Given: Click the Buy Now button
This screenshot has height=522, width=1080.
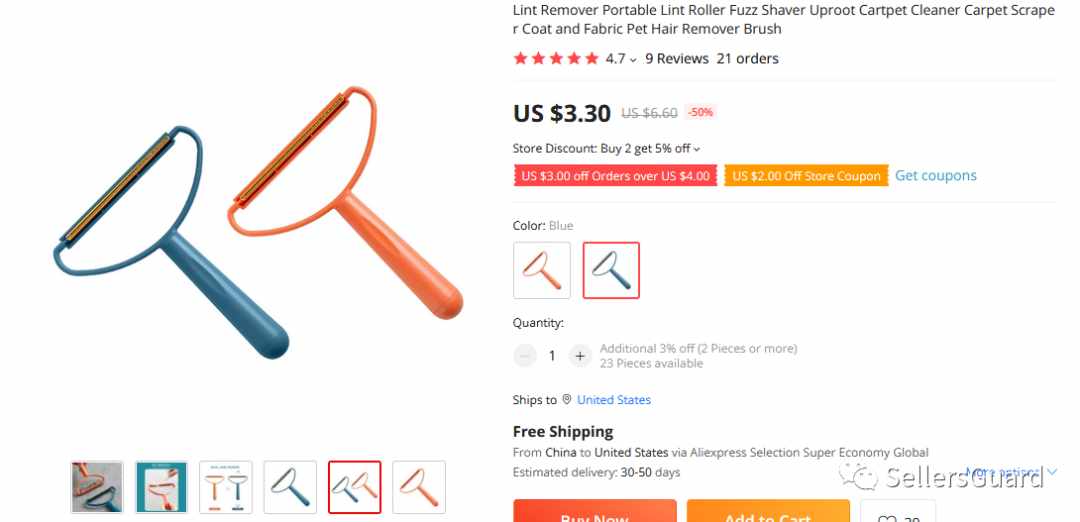Looking at the screenshot, I should [x=594, y=511].
